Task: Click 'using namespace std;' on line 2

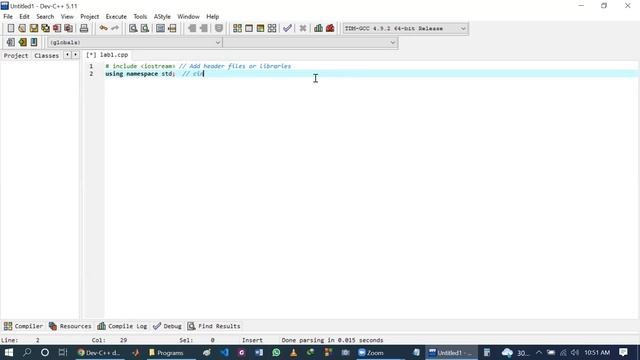Action: point(140,74)
